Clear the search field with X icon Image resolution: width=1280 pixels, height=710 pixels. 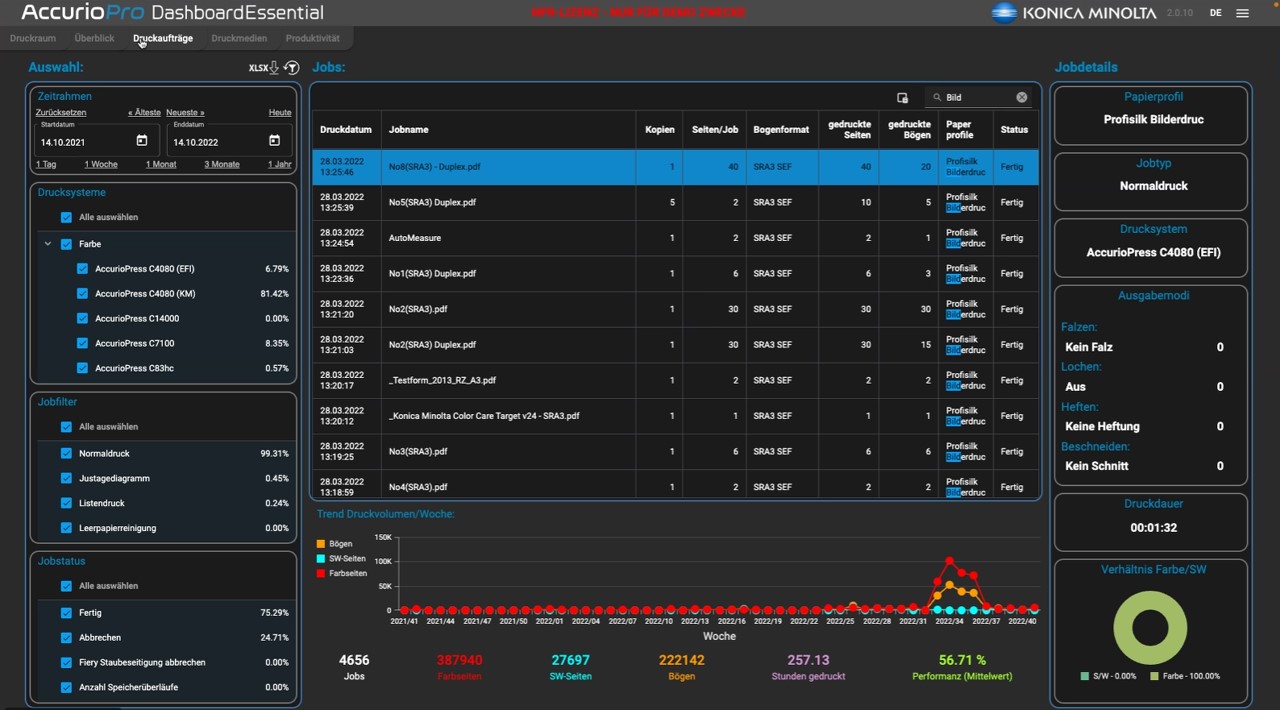click(x=1022, y=98)
